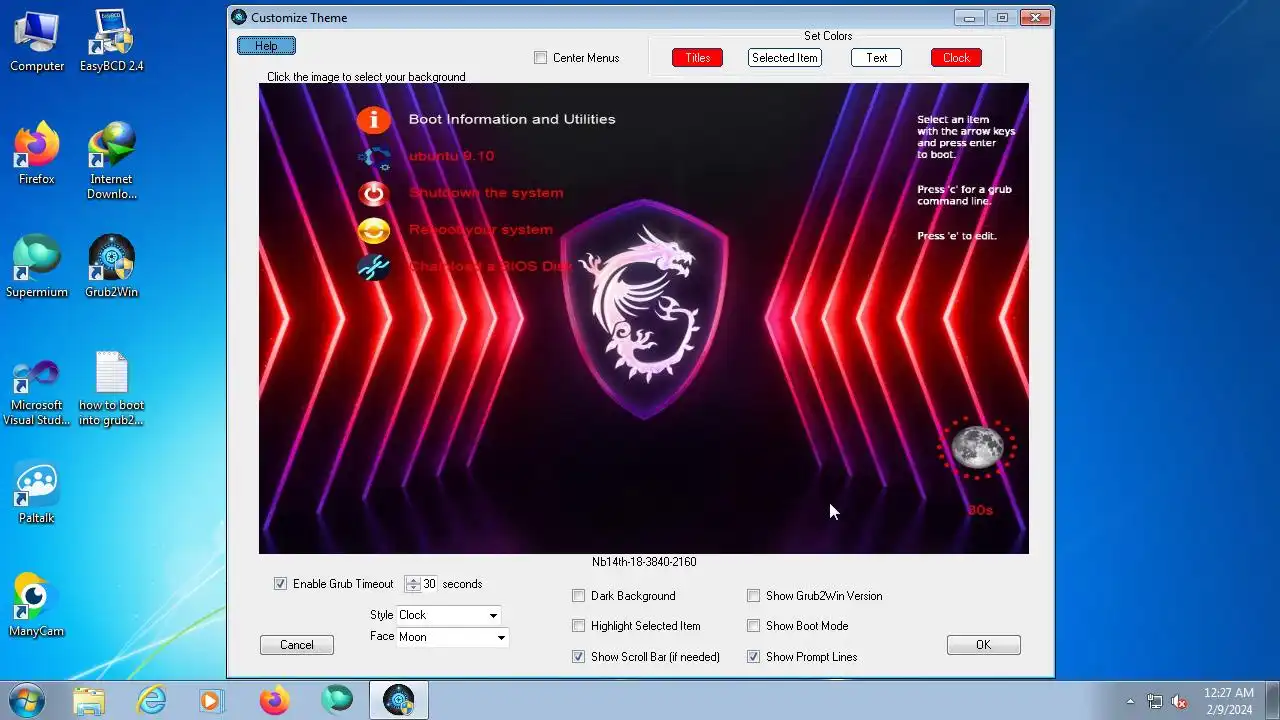Click the moon clock face preview

coord(977,447)
